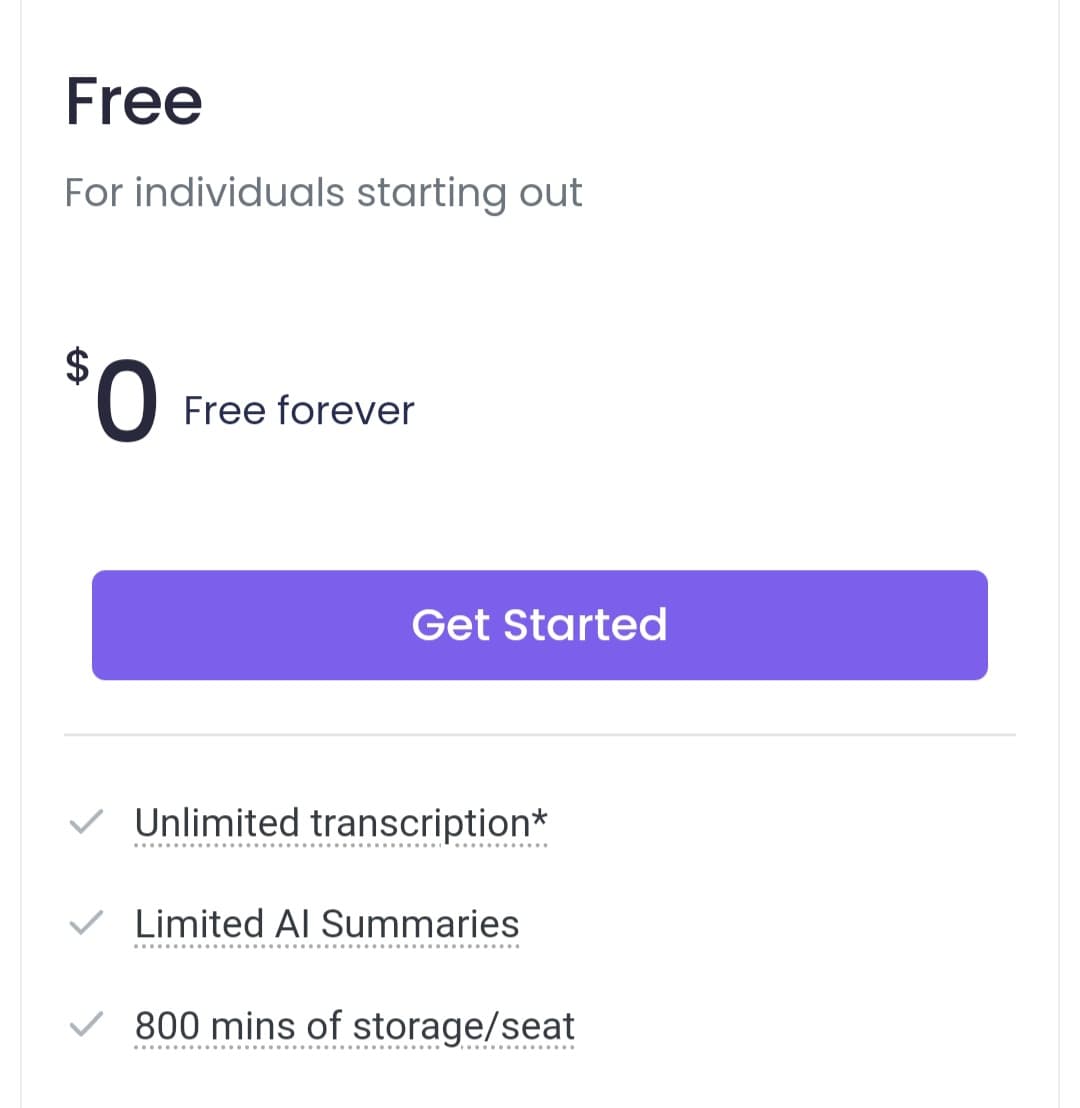The image size is (1080, 1108).
Task: Click the '800' number in the storage feature
Action: tap(168, 1025)
